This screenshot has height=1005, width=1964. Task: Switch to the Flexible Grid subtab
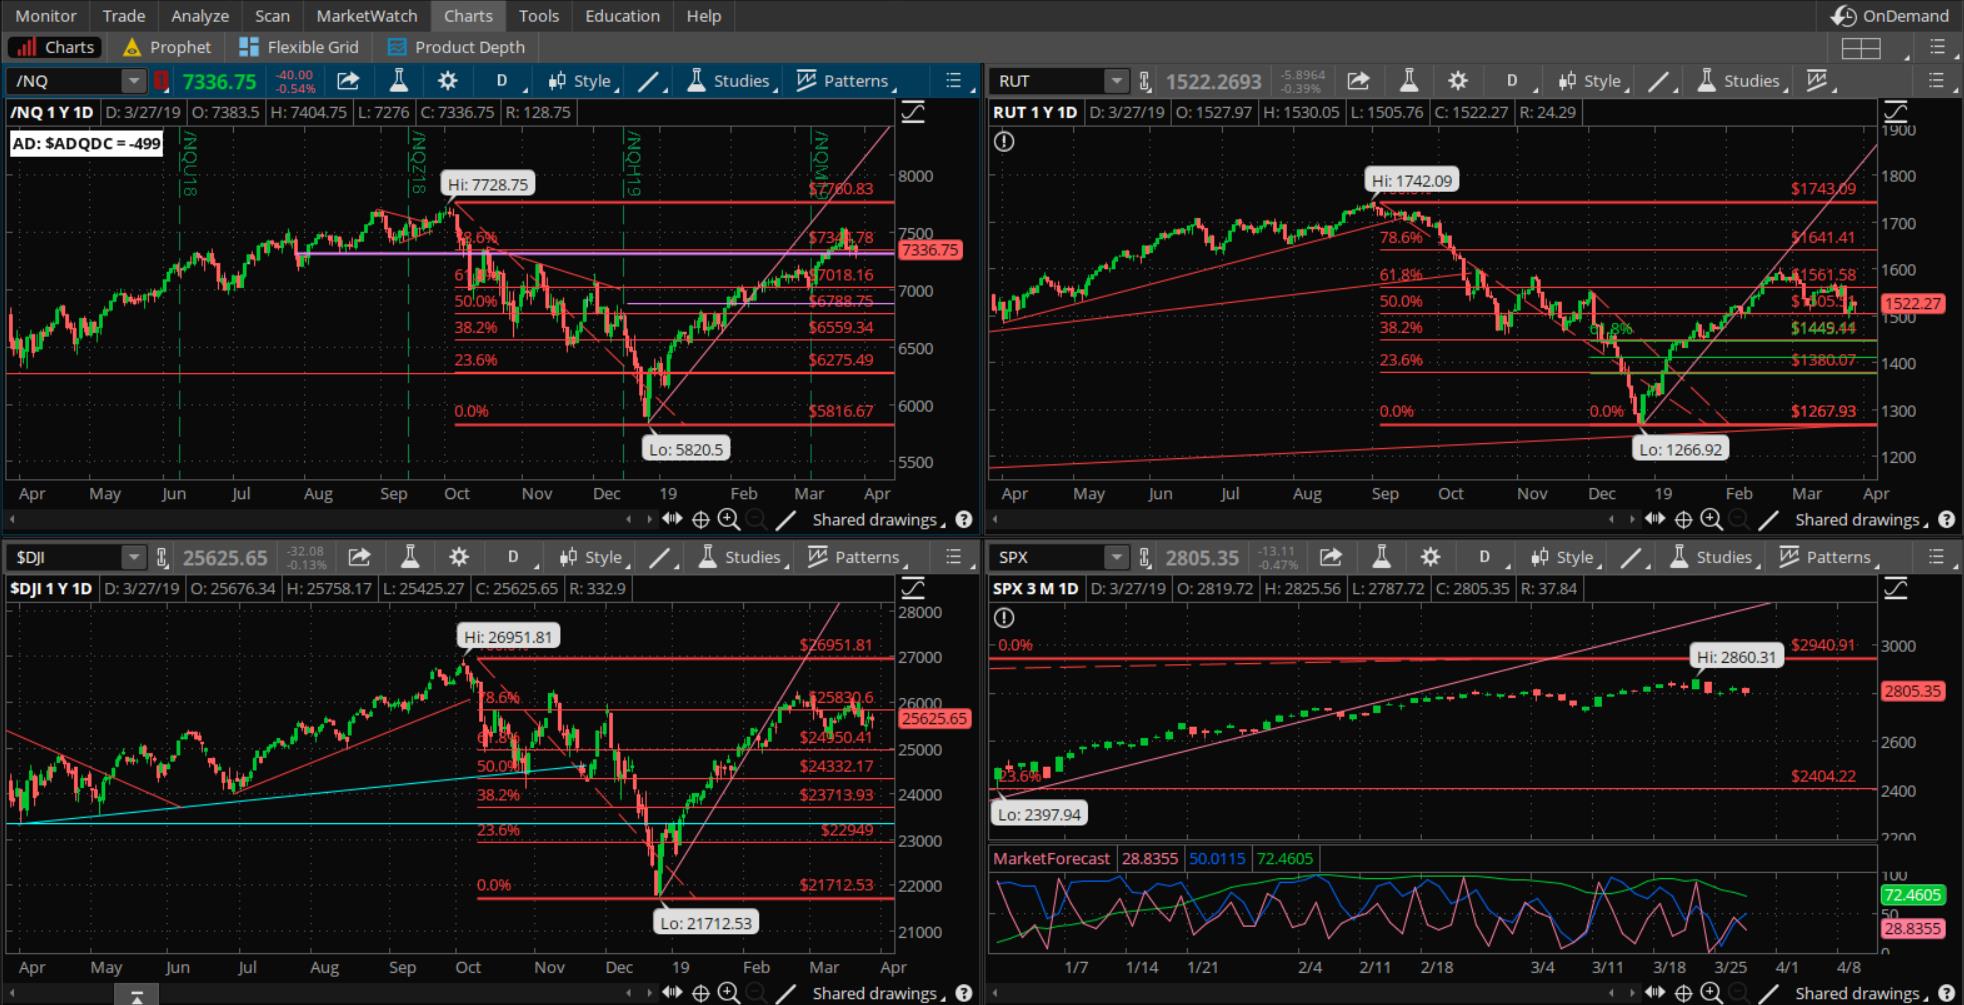point(299,47)
